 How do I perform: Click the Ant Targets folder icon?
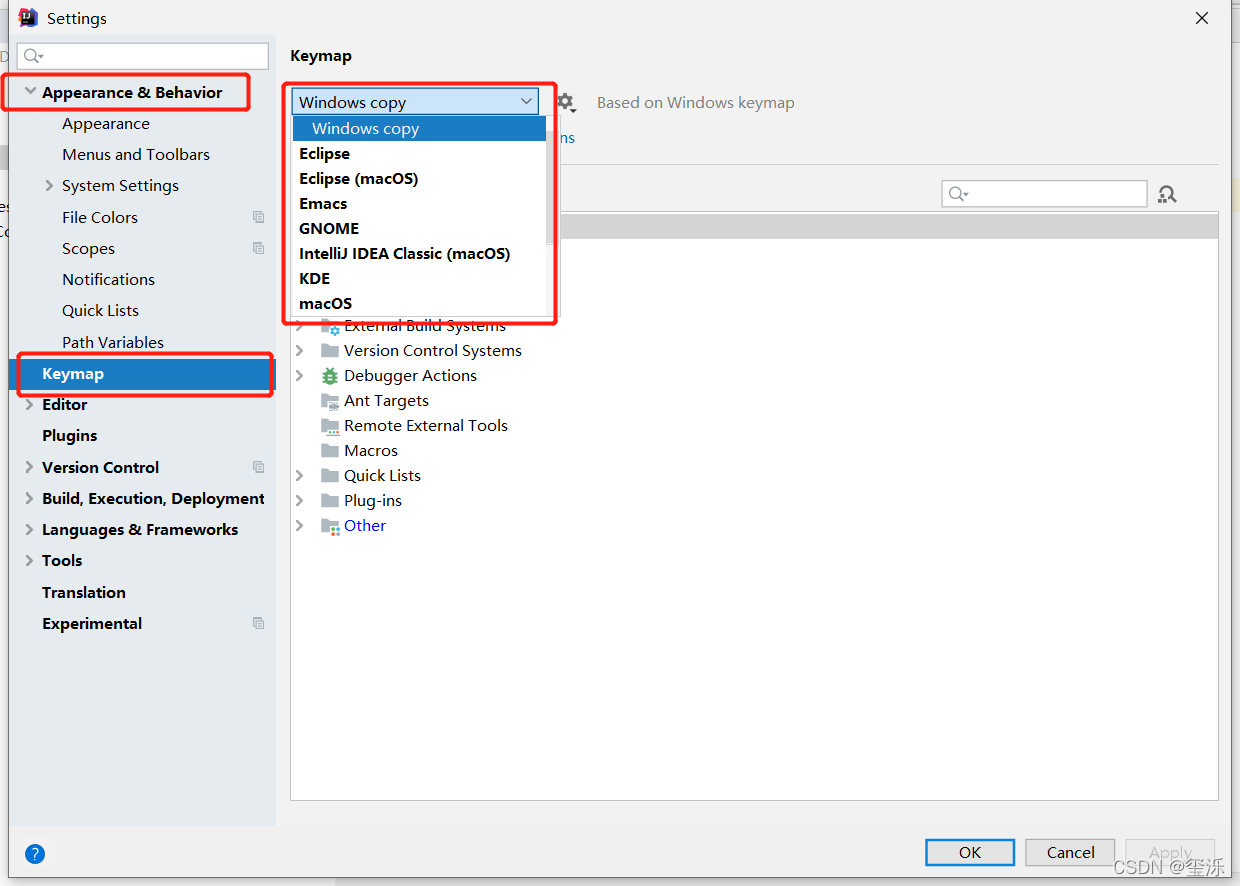(330, 401)
